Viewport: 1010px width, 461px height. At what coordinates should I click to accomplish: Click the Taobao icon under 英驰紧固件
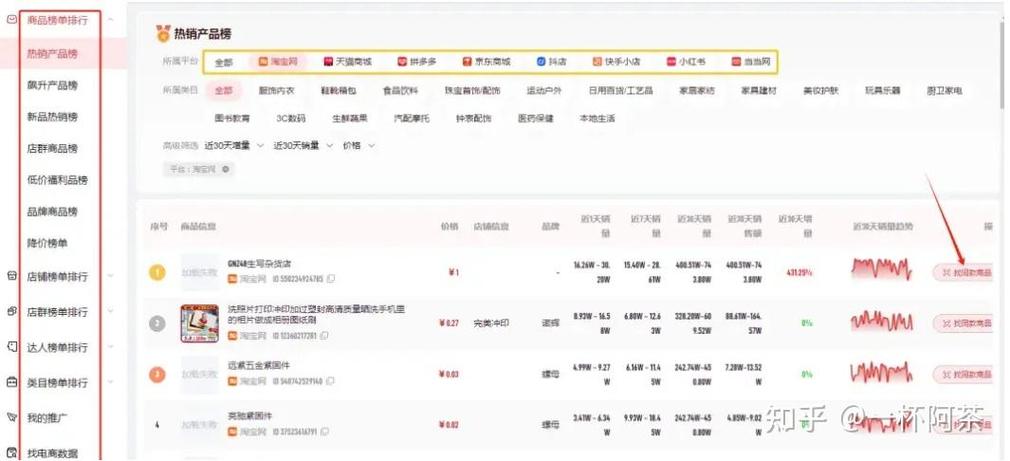tap(233, 431)
